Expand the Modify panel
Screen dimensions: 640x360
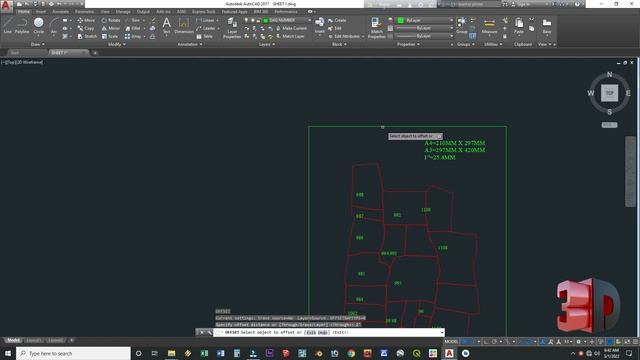click(116, 44)
